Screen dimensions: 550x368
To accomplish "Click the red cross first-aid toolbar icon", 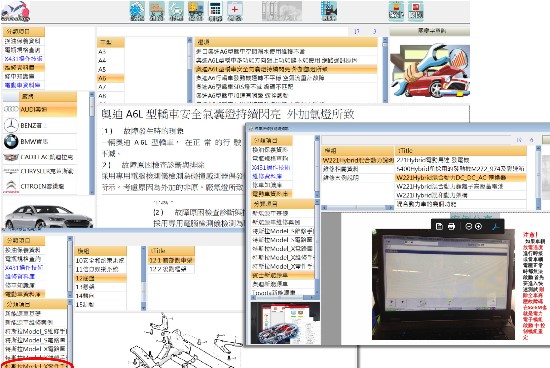I will click(235, 11).
